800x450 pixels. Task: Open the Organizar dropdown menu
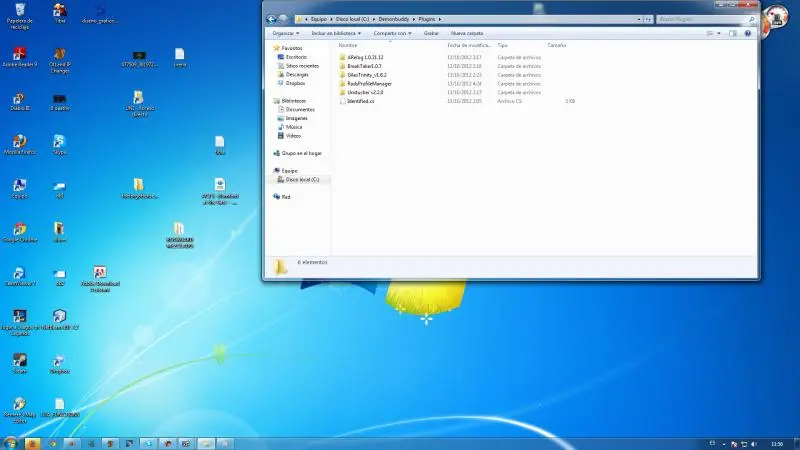point(286,33)
